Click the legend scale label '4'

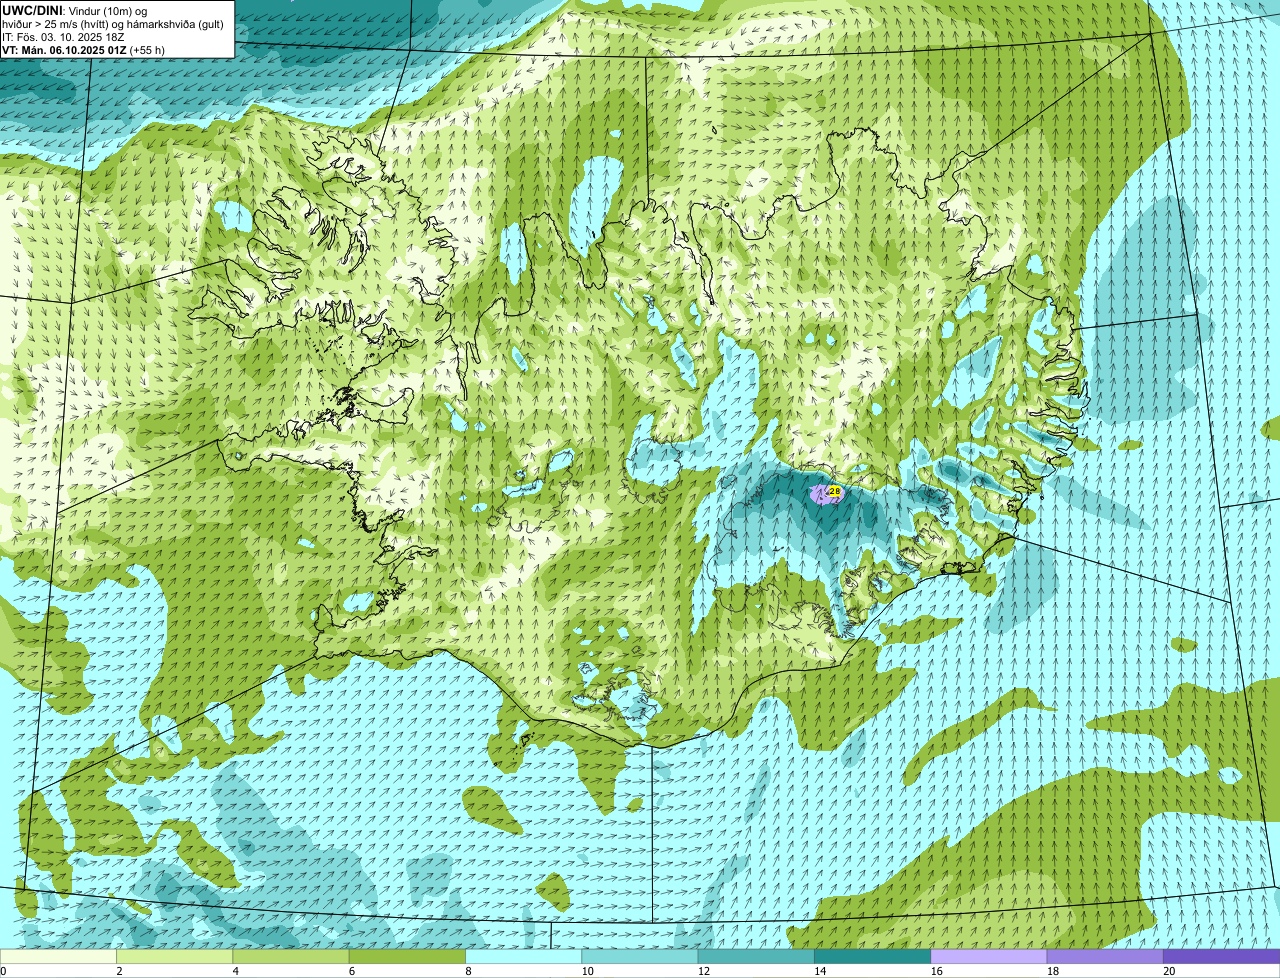(x=235, y=971)
